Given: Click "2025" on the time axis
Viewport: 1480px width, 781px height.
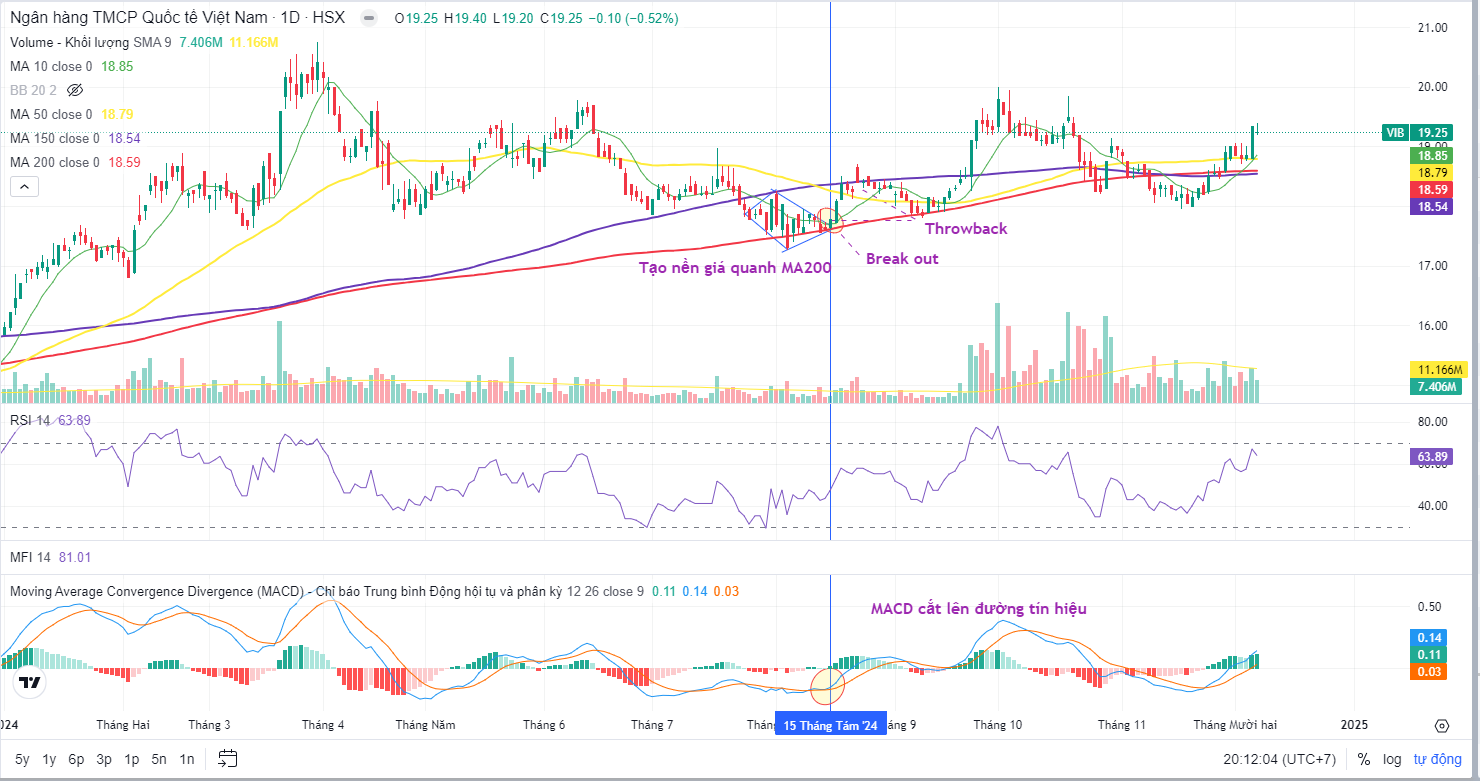Looking at the screenshot, I should tap(1354, 725).
